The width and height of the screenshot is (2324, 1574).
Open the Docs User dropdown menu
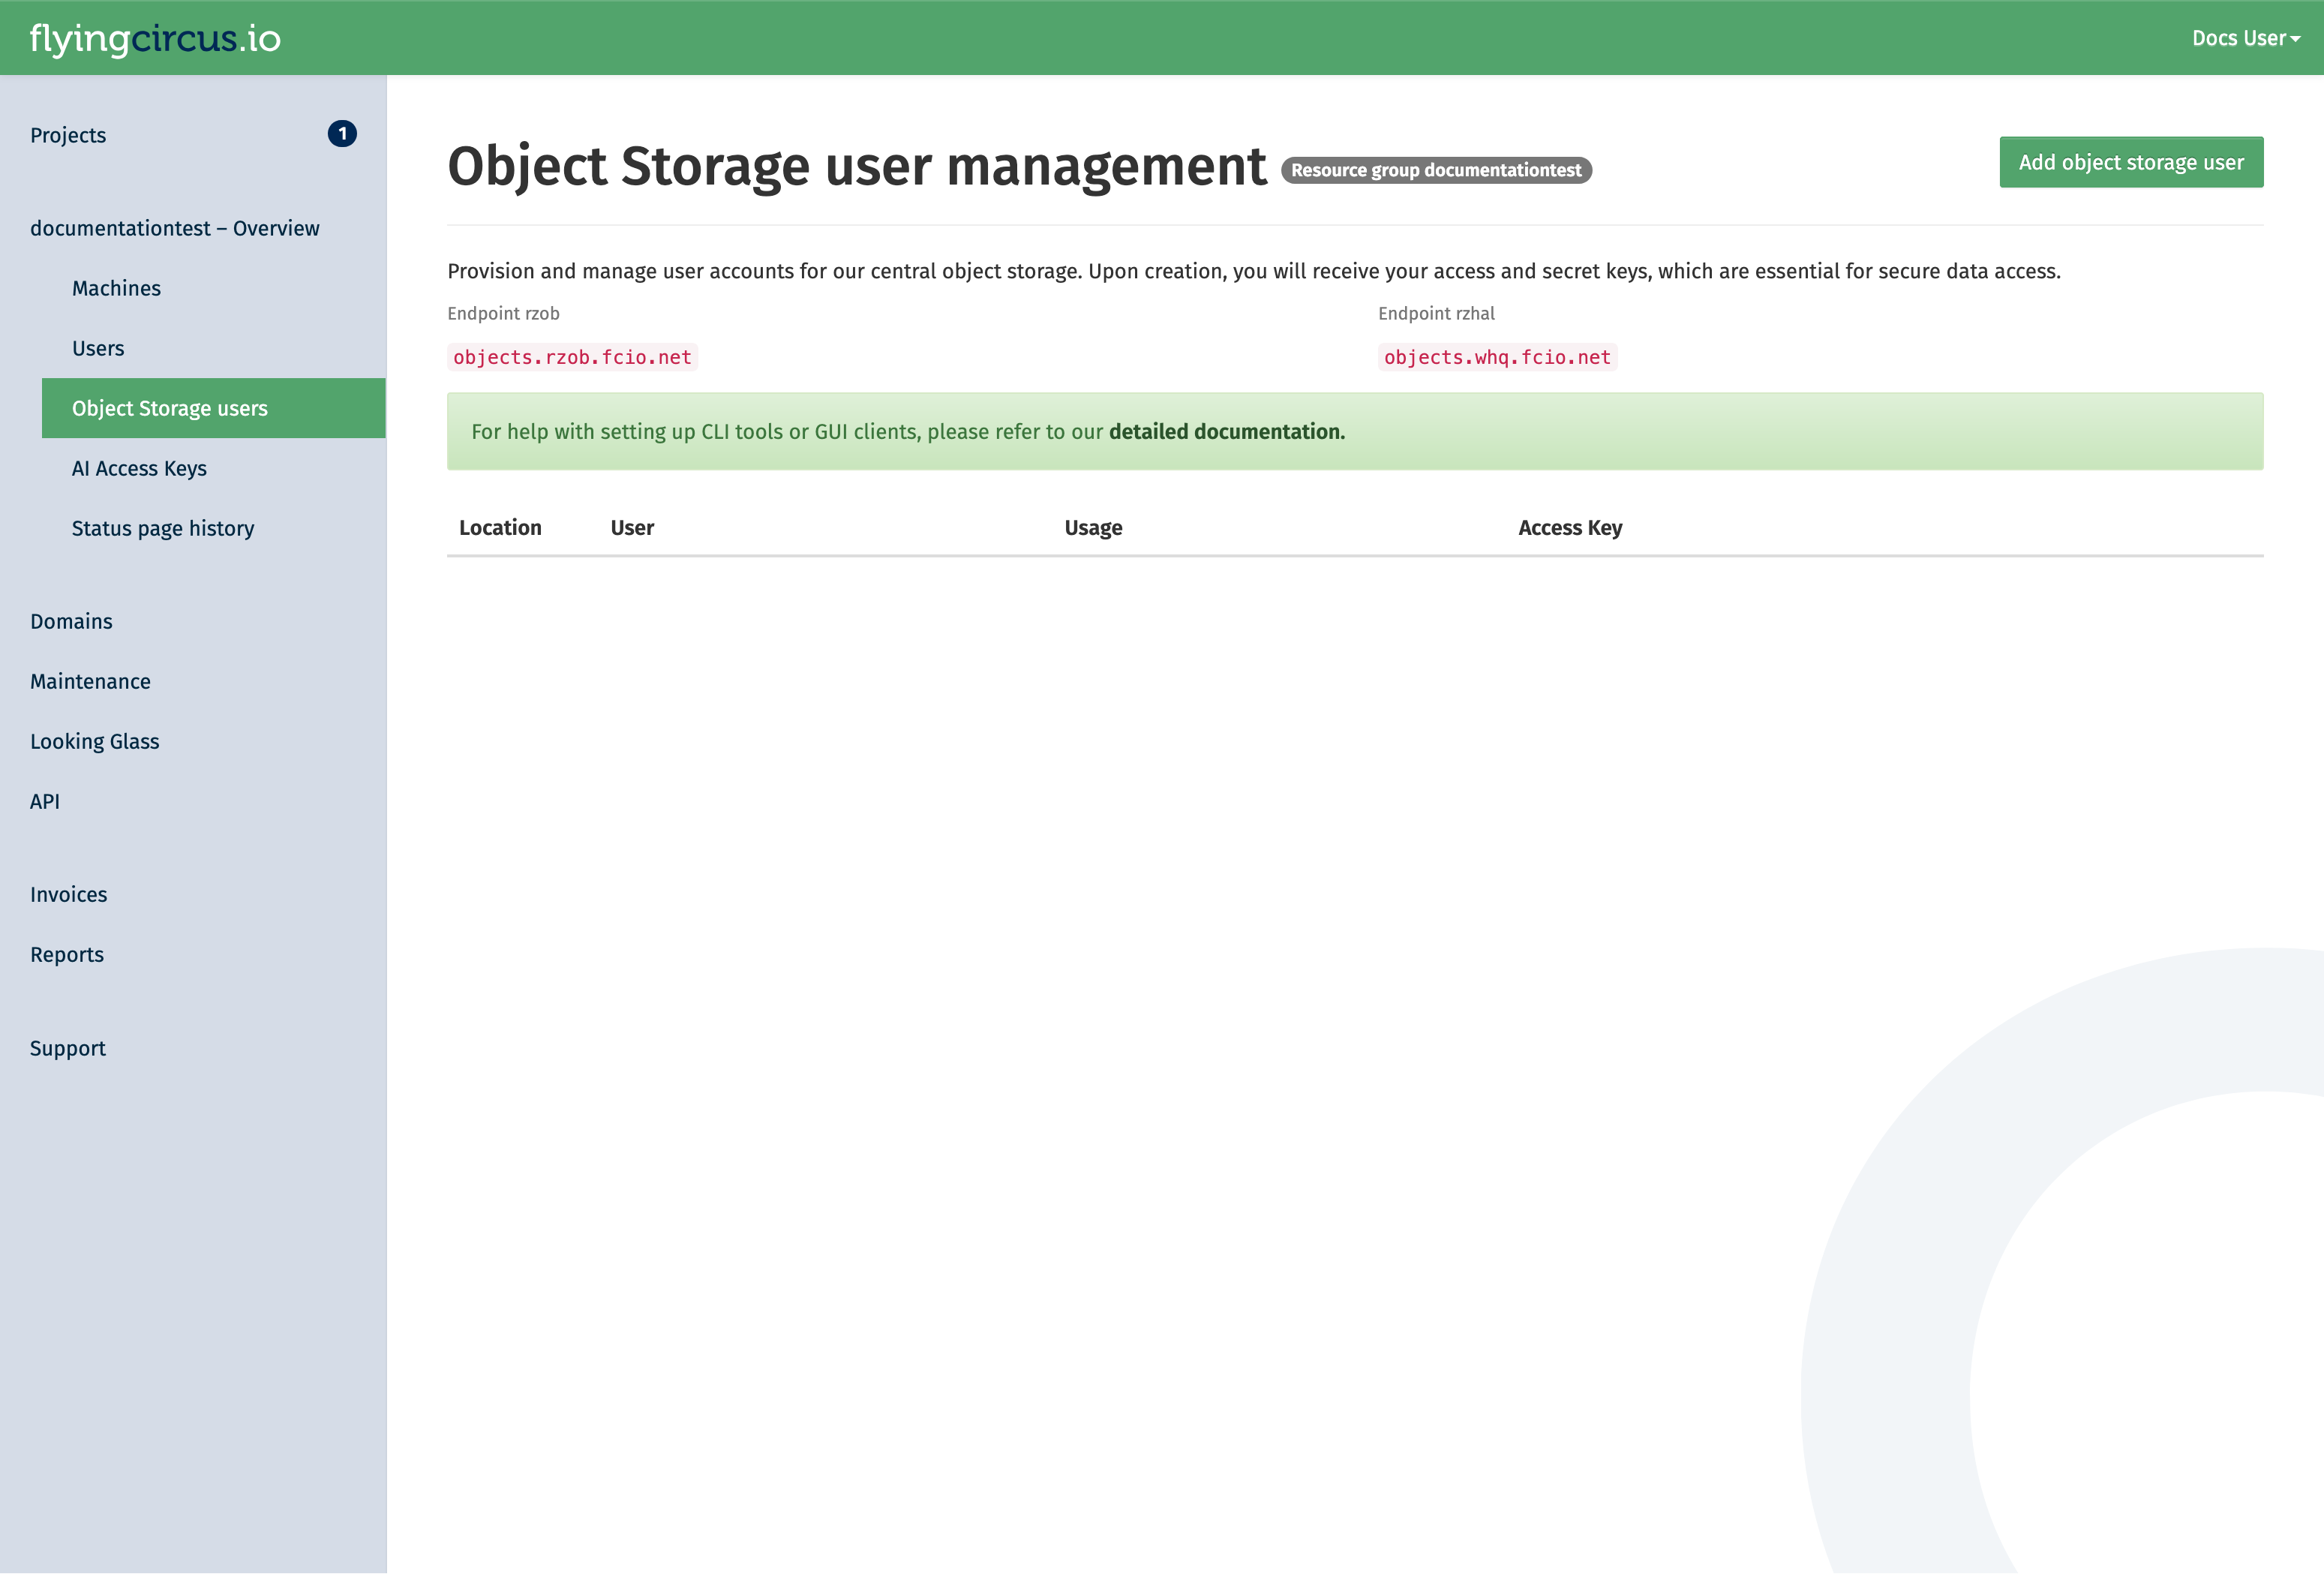click(x=2245, y=38)
